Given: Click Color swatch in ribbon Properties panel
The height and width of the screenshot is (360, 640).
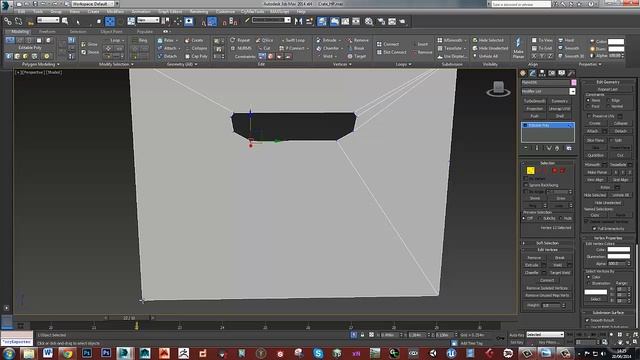Looking at the screenshot, I should tap(616, 42).
